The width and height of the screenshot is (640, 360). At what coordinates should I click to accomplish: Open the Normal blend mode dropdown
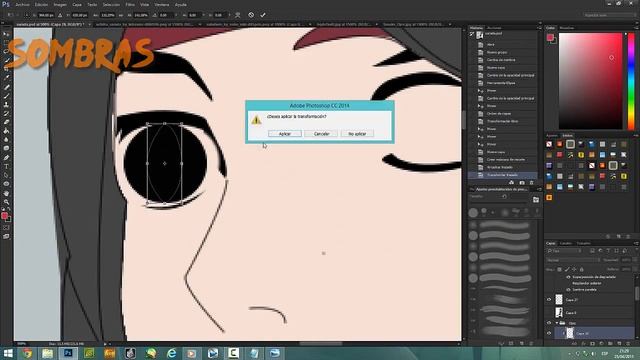(573, 260)
